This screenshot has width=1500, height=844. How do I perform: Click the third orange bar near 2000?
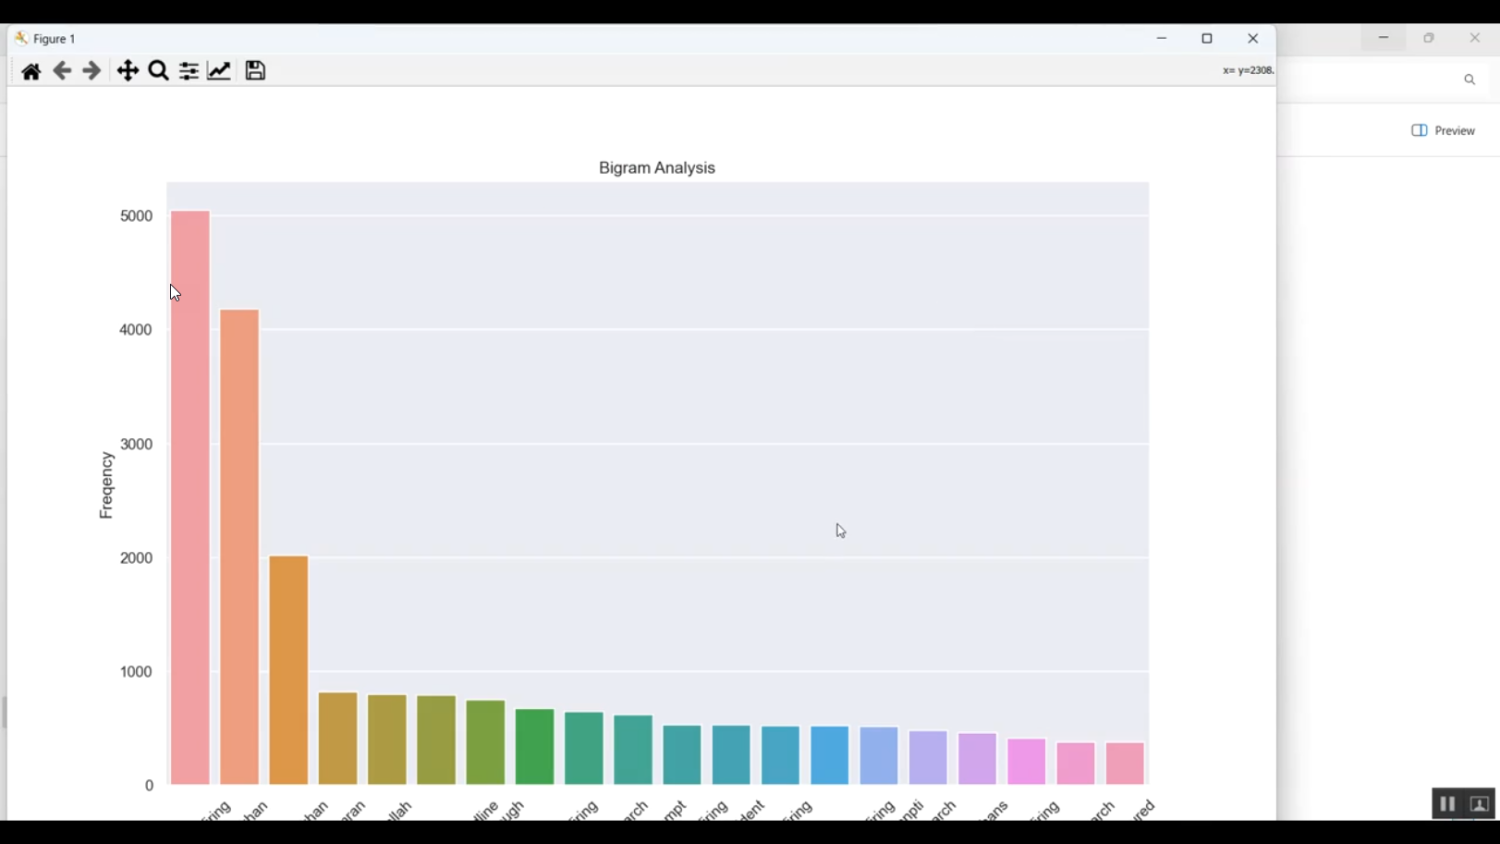click(x=289, y=670)
